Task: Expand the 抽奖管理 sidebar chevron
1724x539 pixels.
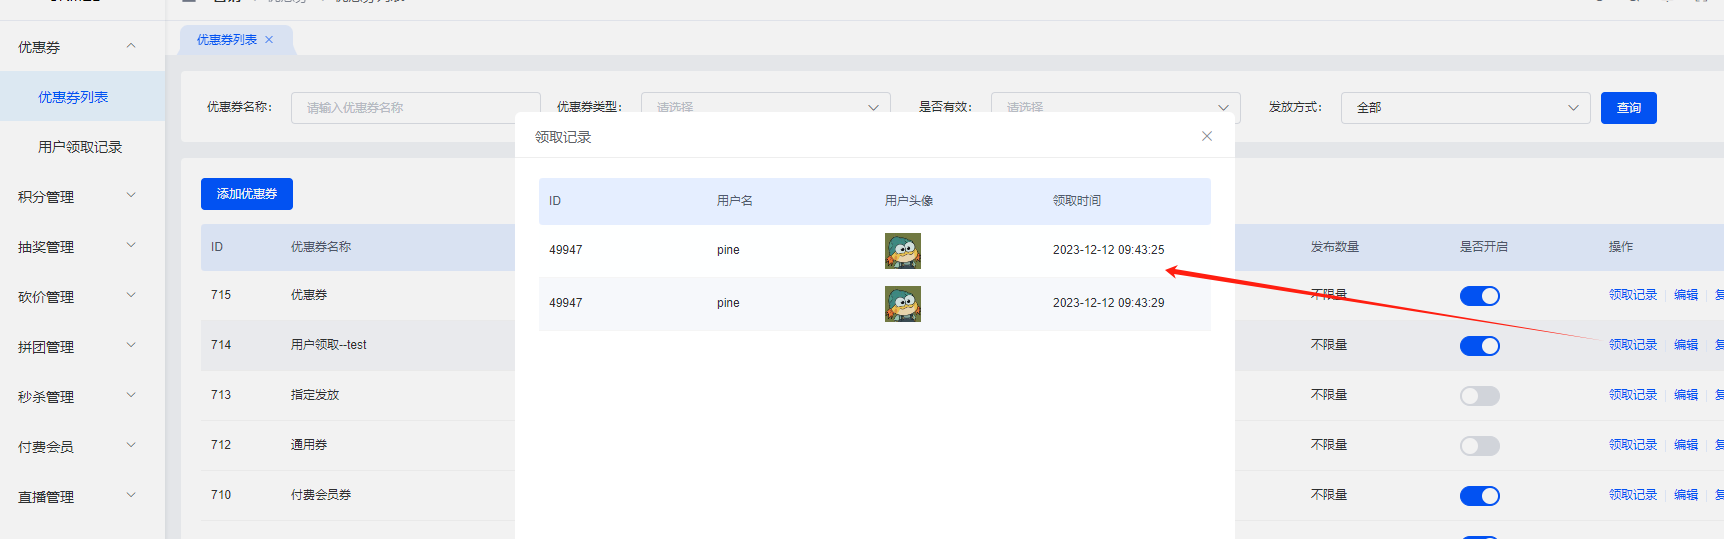Action: coord(131,246)
